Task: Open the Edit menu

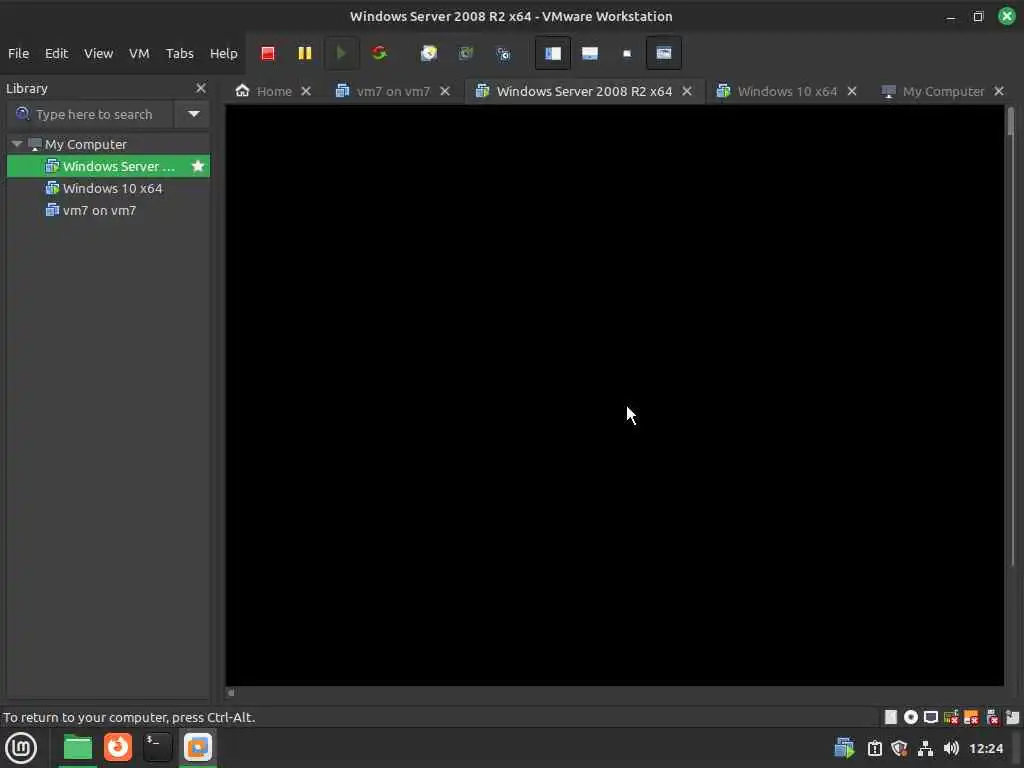Action: click(56, 54)
